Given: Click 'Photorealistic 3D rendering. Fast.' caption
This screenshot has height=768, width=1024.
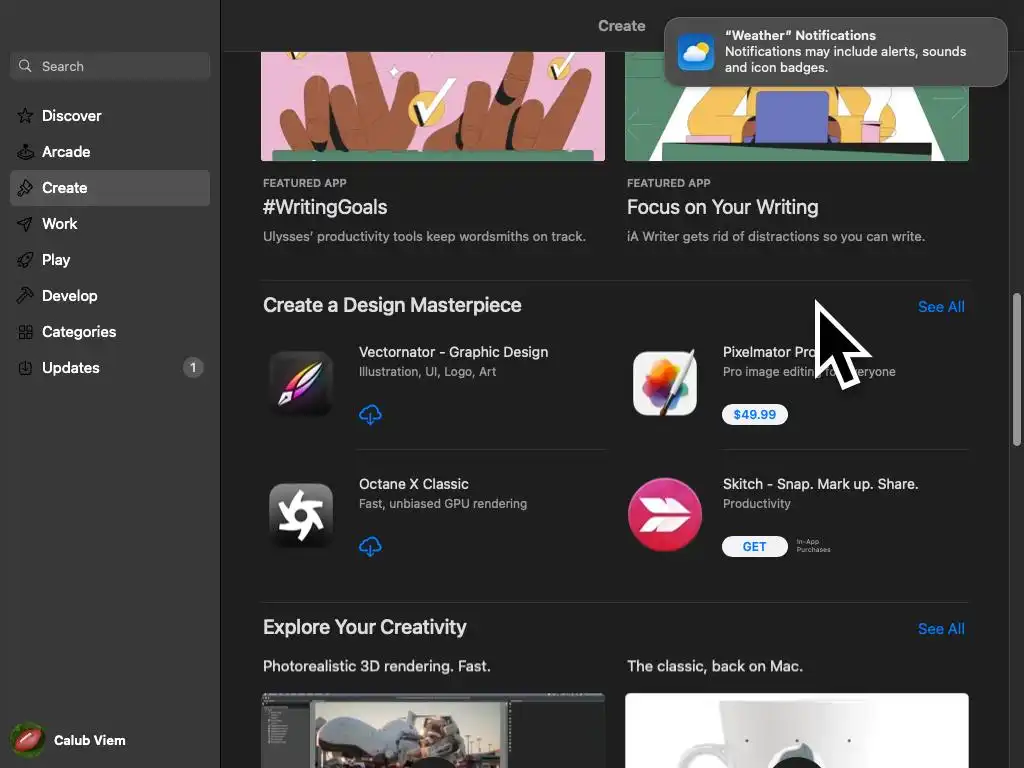Looking at the screenshot, I should [376, 666].
